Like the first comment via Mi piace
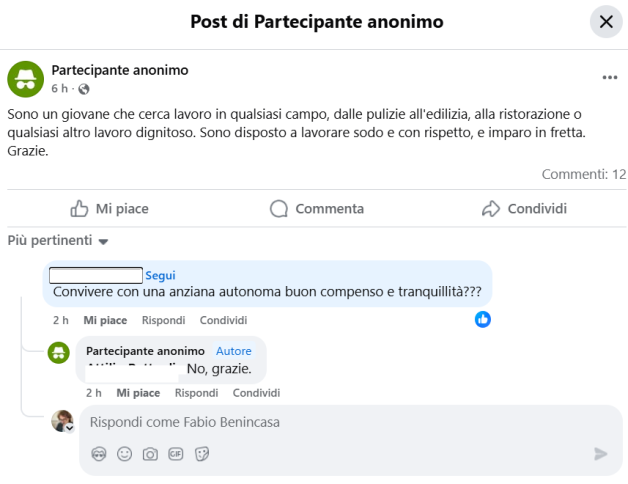Viewport: 628px width, 484px height. pos(105,320)
